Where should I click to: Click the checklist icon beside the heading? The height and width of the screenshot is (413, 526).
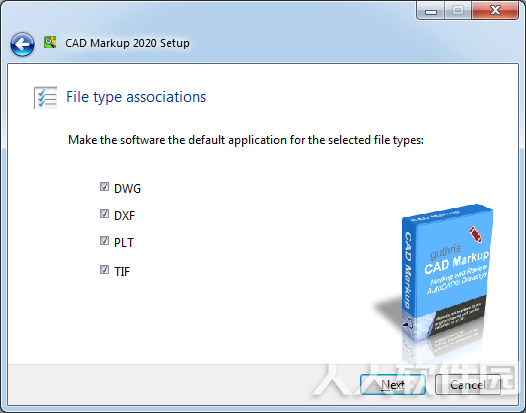point(45,97)
